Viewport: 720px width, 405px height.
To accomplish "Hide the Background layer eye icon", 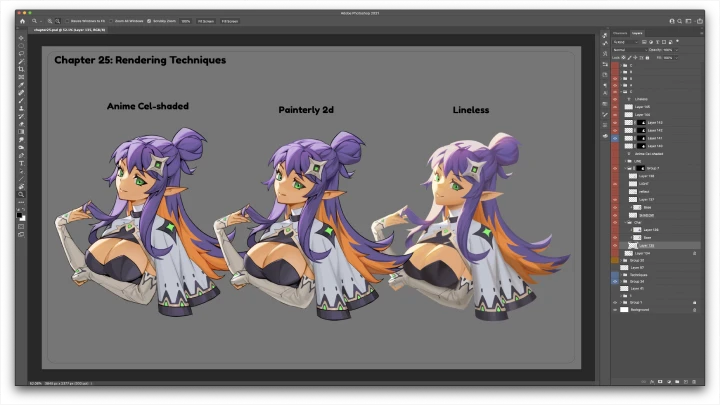I will (x=615, y=310).
